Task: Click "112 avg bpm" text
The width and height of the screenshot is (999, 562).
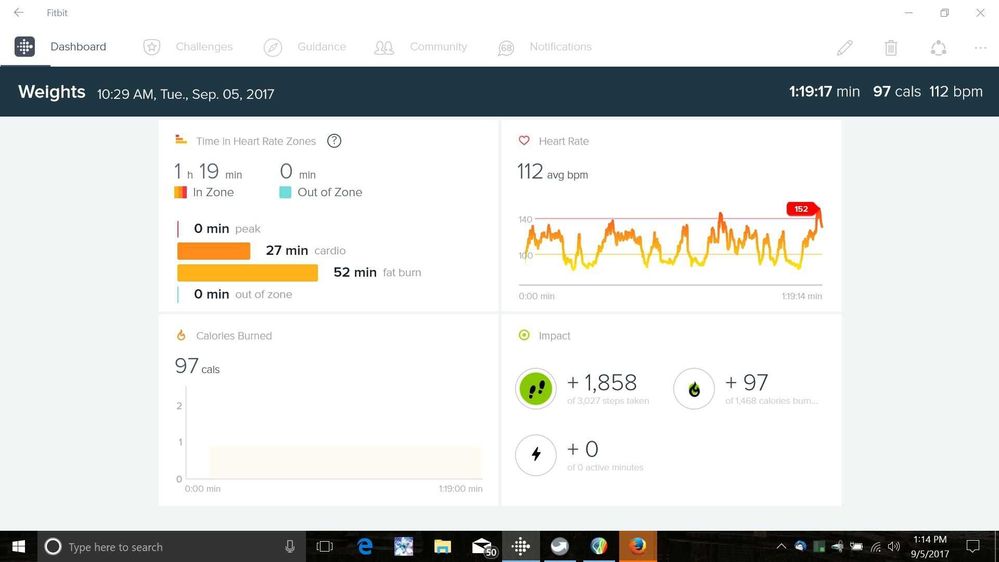Action: (552, 172)
